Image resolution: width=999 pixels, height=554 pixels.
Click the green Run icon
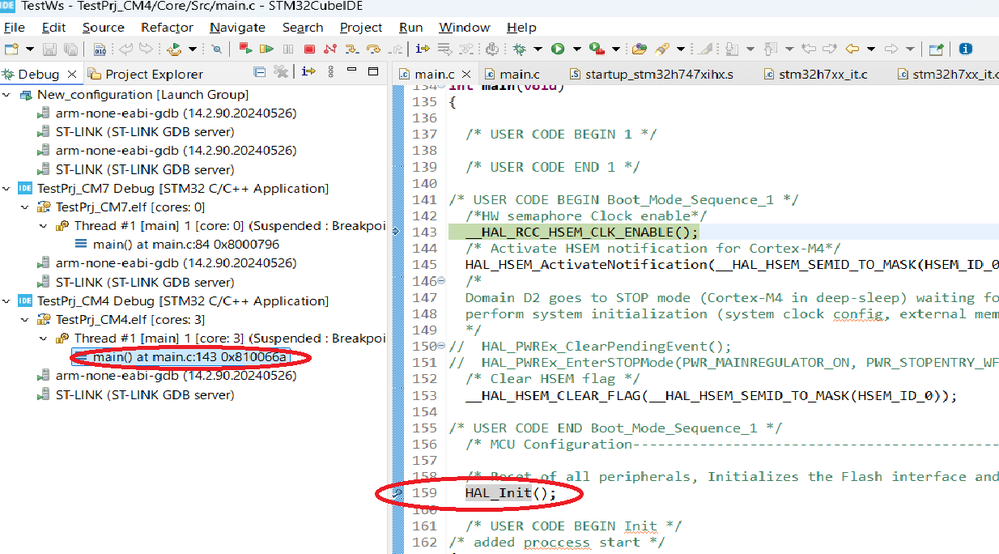(x=558, y=49)
